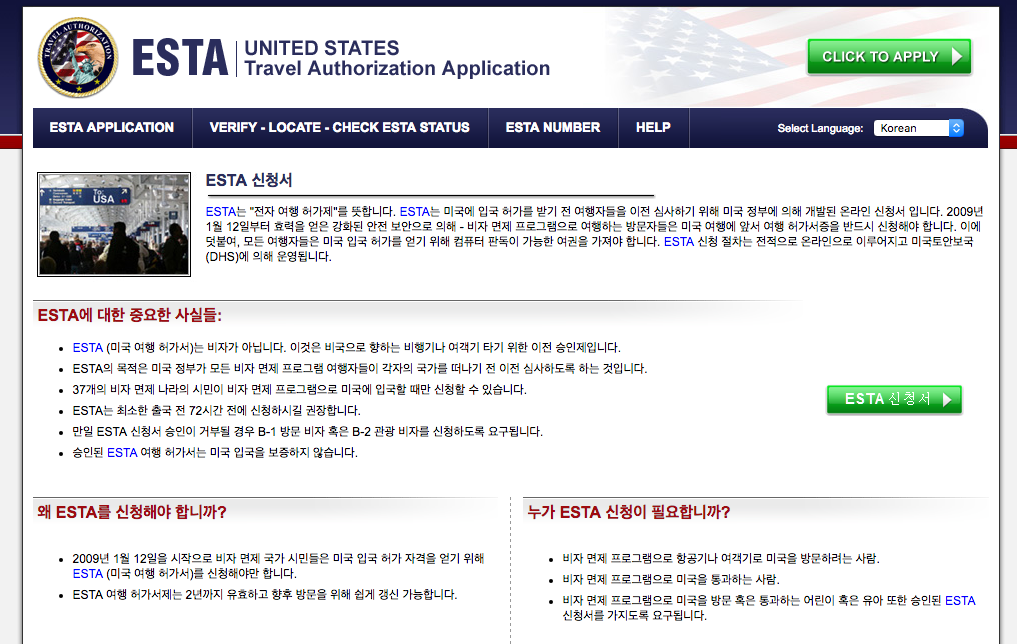Screen dimensions: 1017x644
Task: Open the ESTA NUMBER menu item
Action: click(553, 127)
